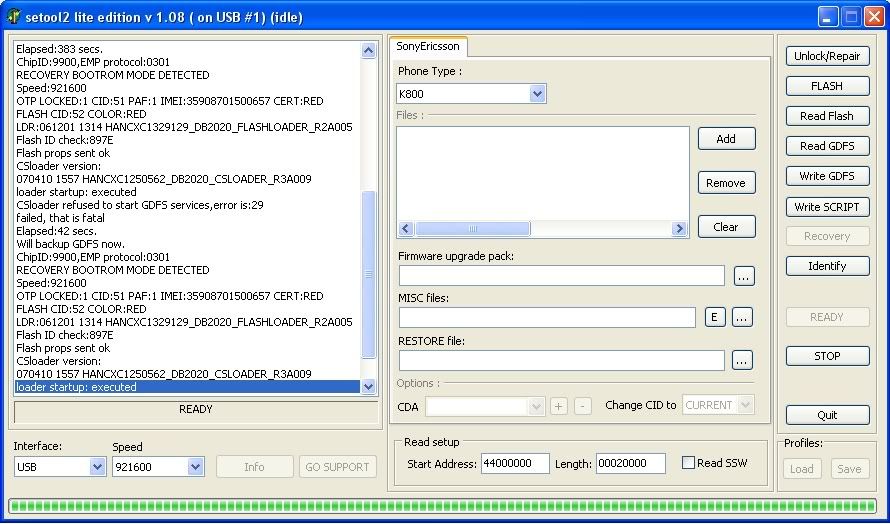
Task: Open the Phone Type K800 dropdown
Action: 537,94
